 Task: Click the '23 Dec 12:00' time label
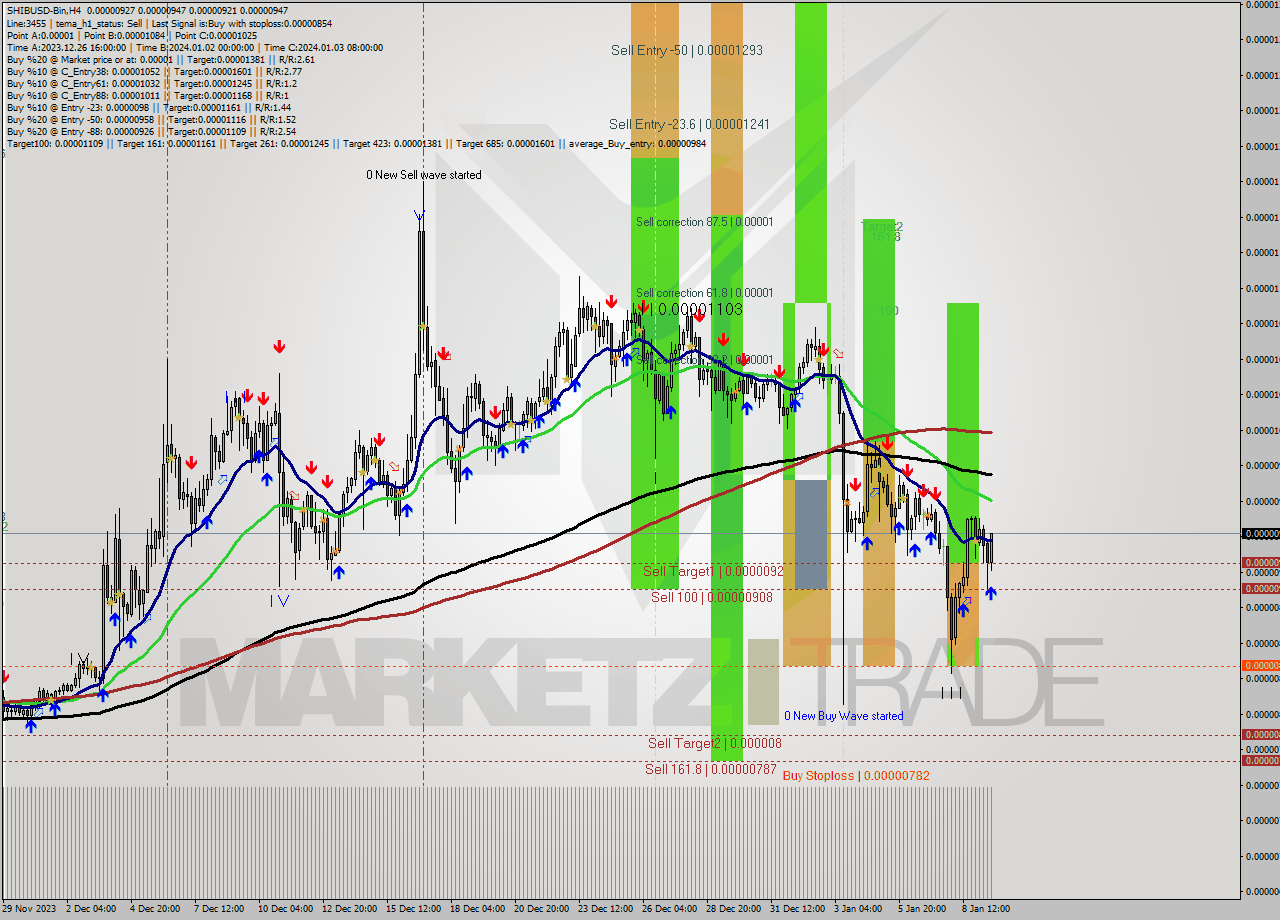click(605, 909)
